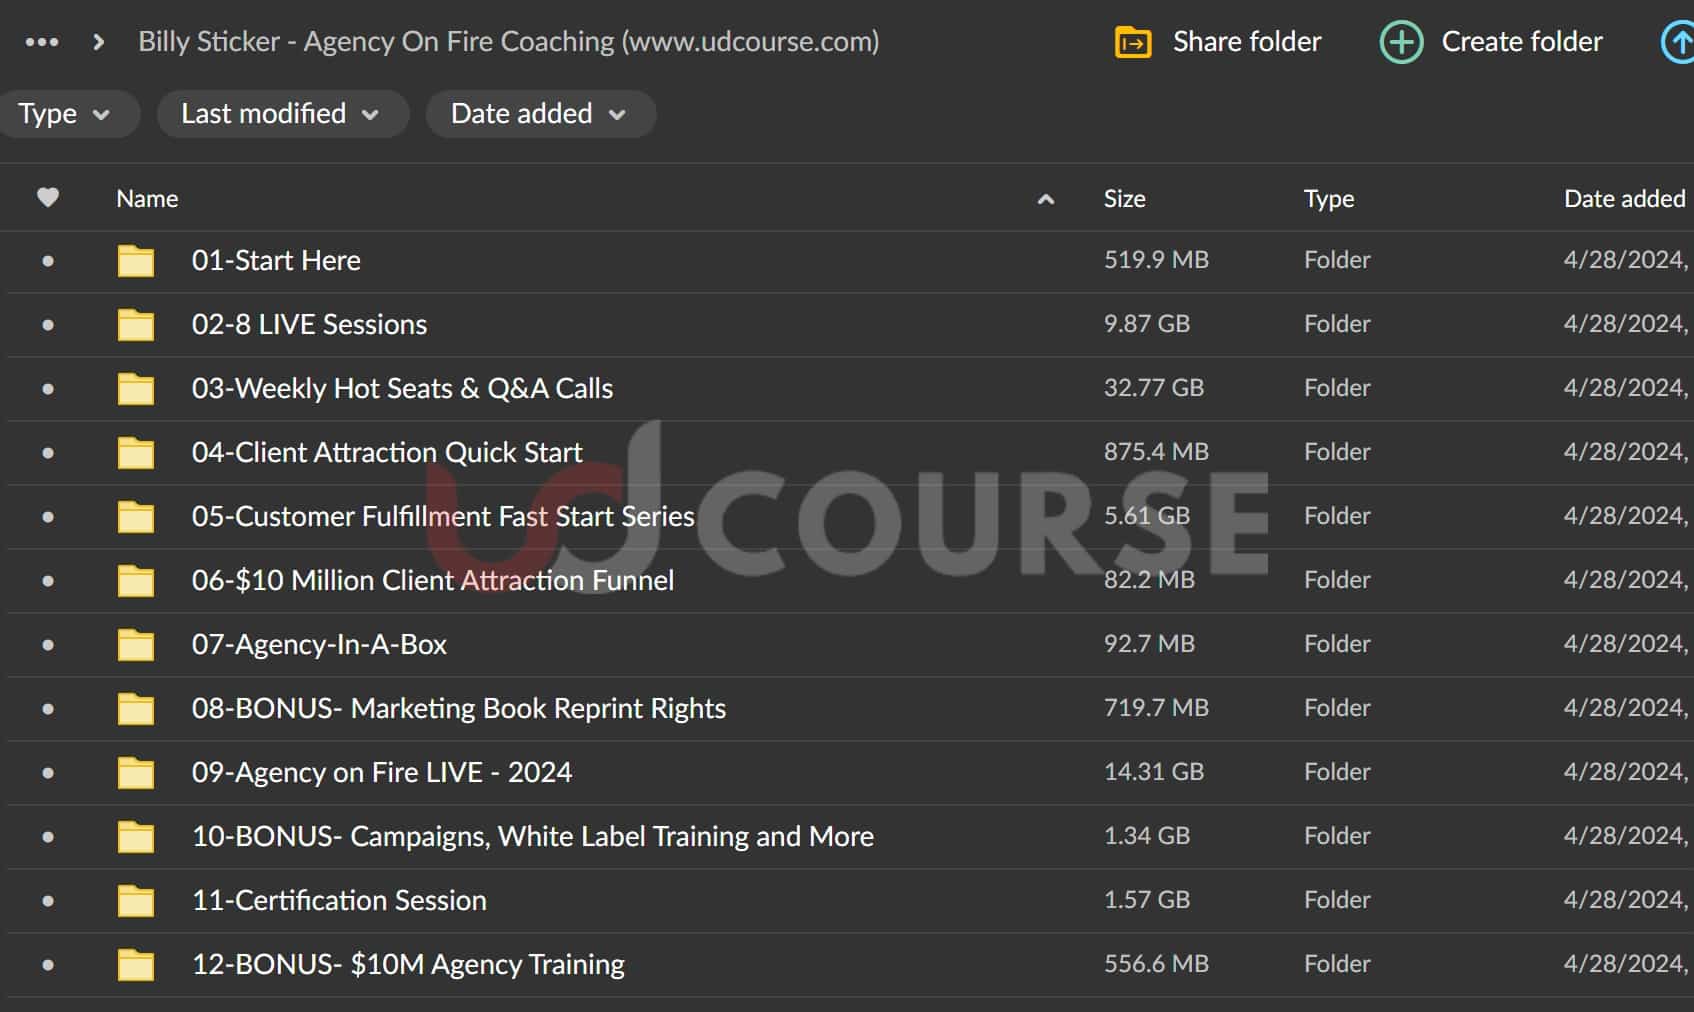Click the 11-Certification Session folder icon

136,901
